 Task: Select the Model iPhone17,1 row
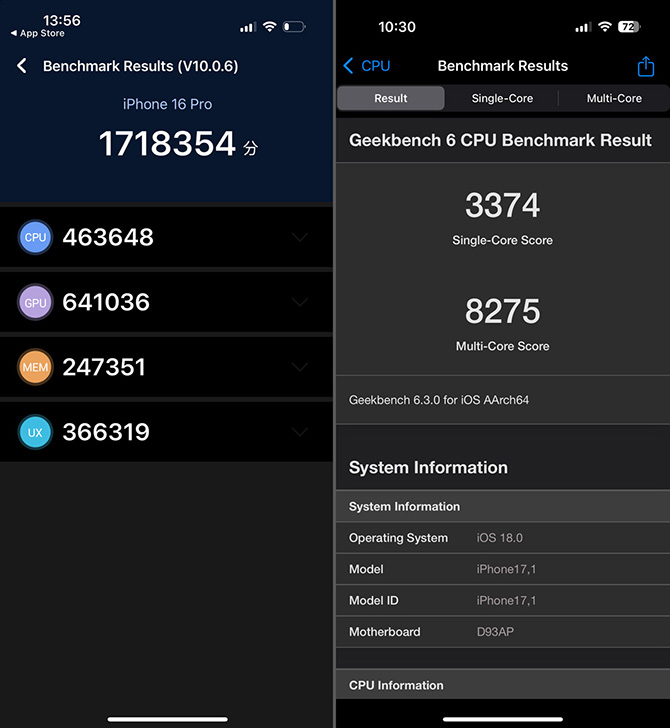[503, 569]
